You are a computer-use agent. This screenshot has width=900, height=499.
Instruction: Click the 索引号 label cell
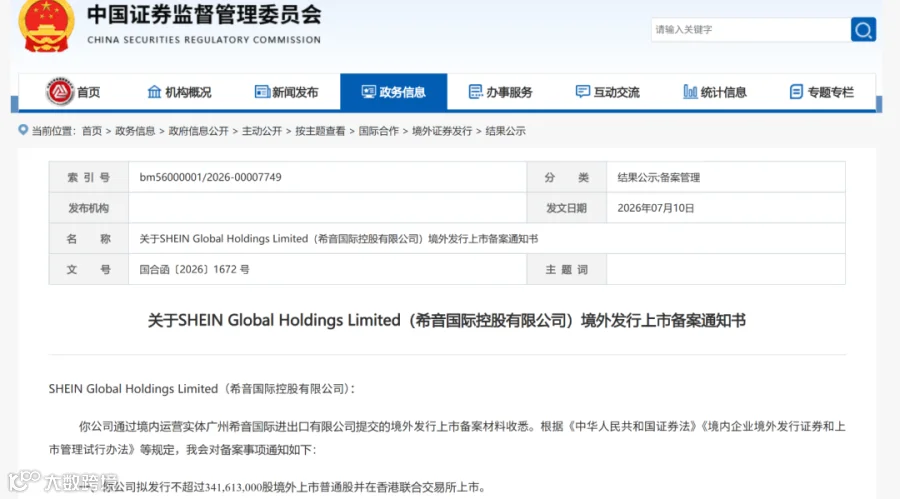88,177
